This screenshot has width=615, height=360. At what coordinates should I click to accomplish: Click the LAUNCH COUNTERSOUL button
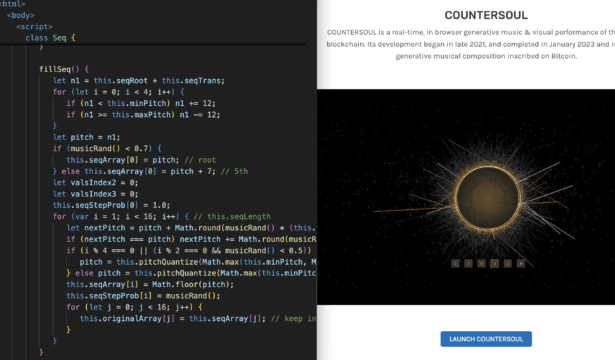(486, 339)
